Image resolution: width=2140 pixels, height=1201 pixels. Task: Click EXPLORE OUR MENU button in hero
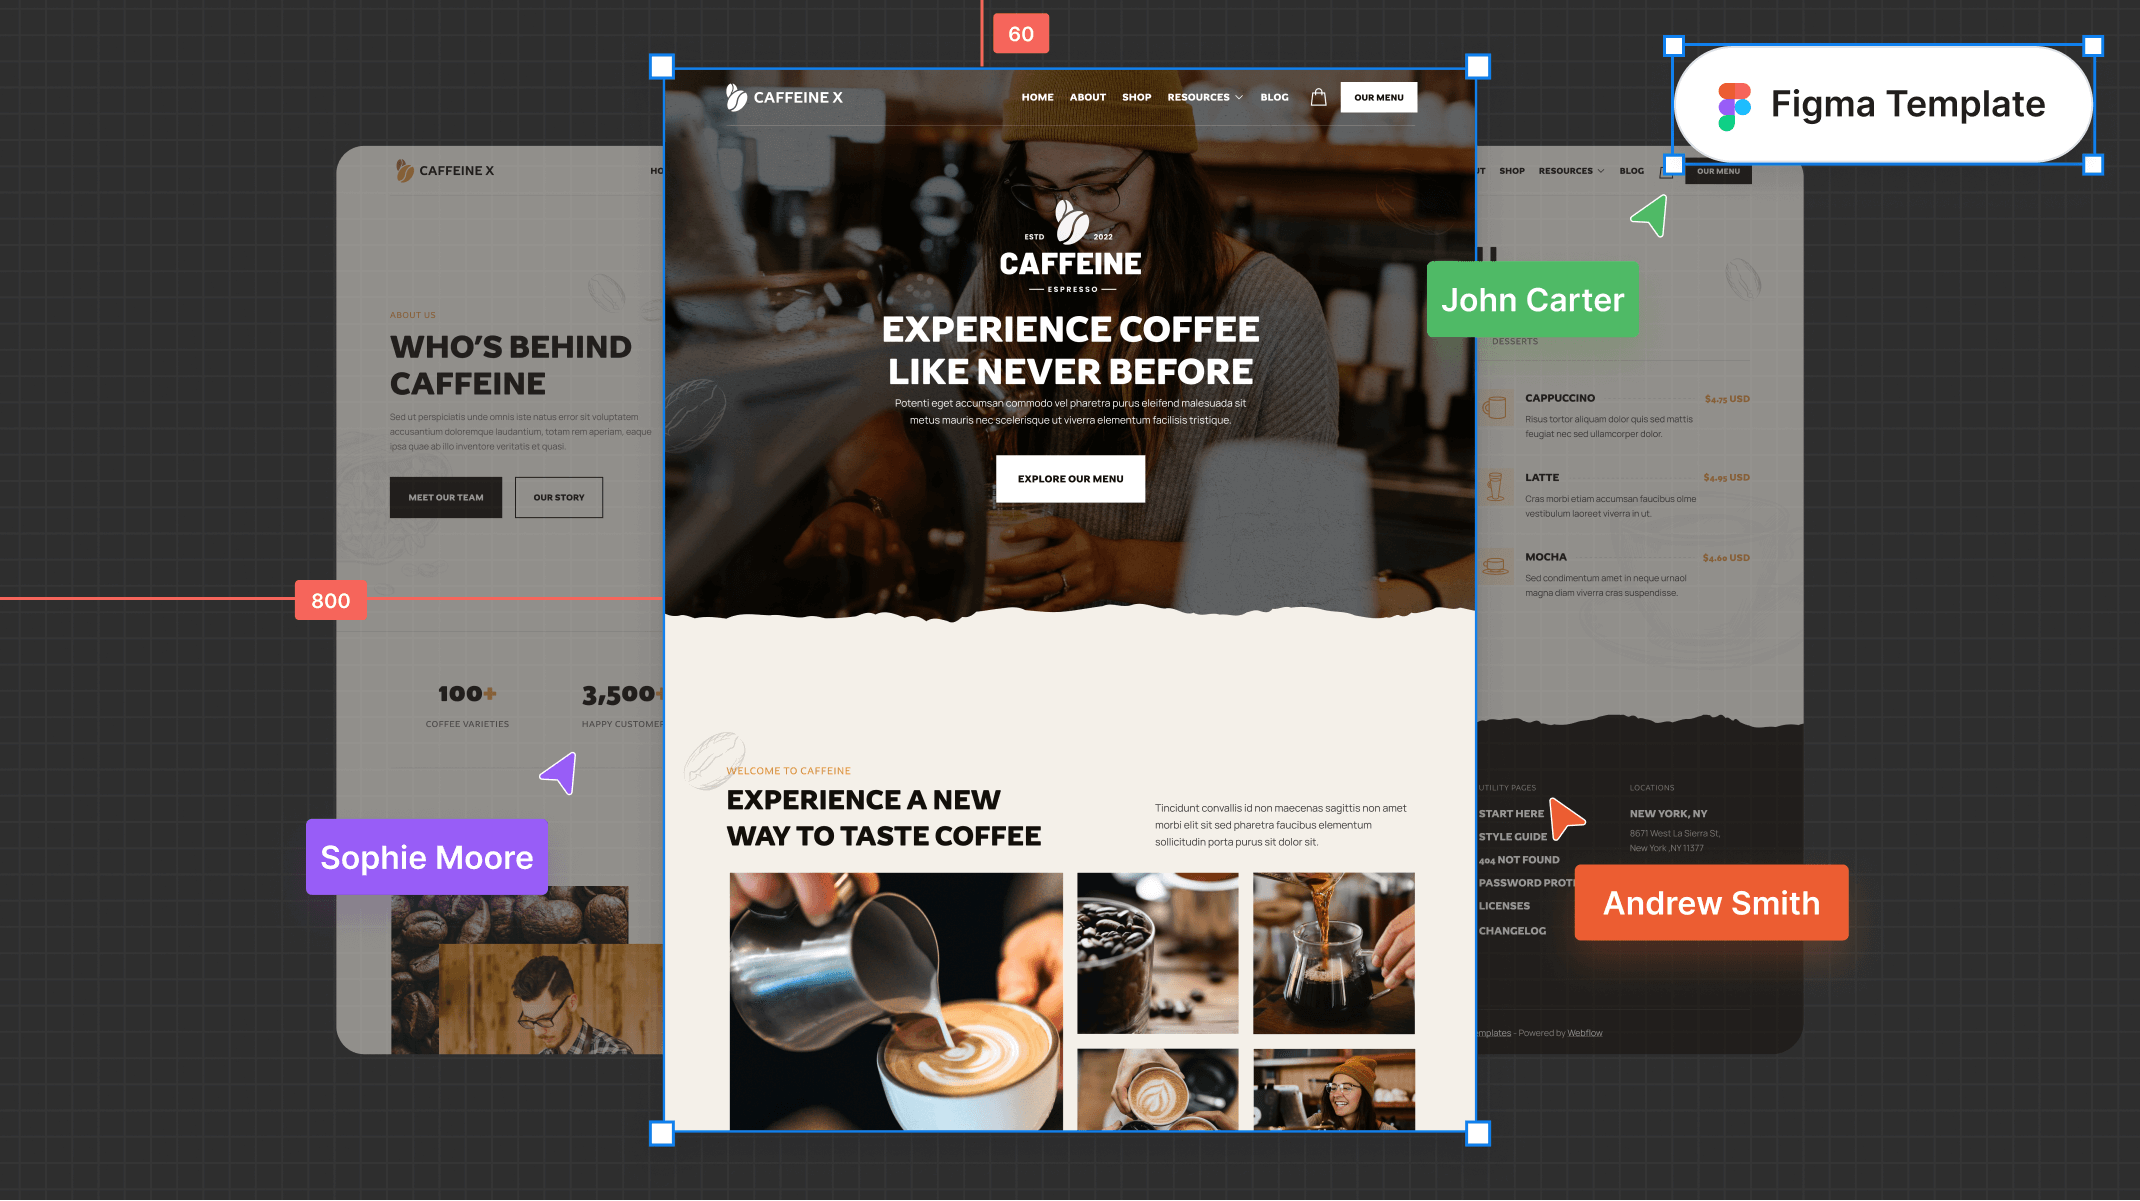pyautogui.click(x=1069, y=478)
